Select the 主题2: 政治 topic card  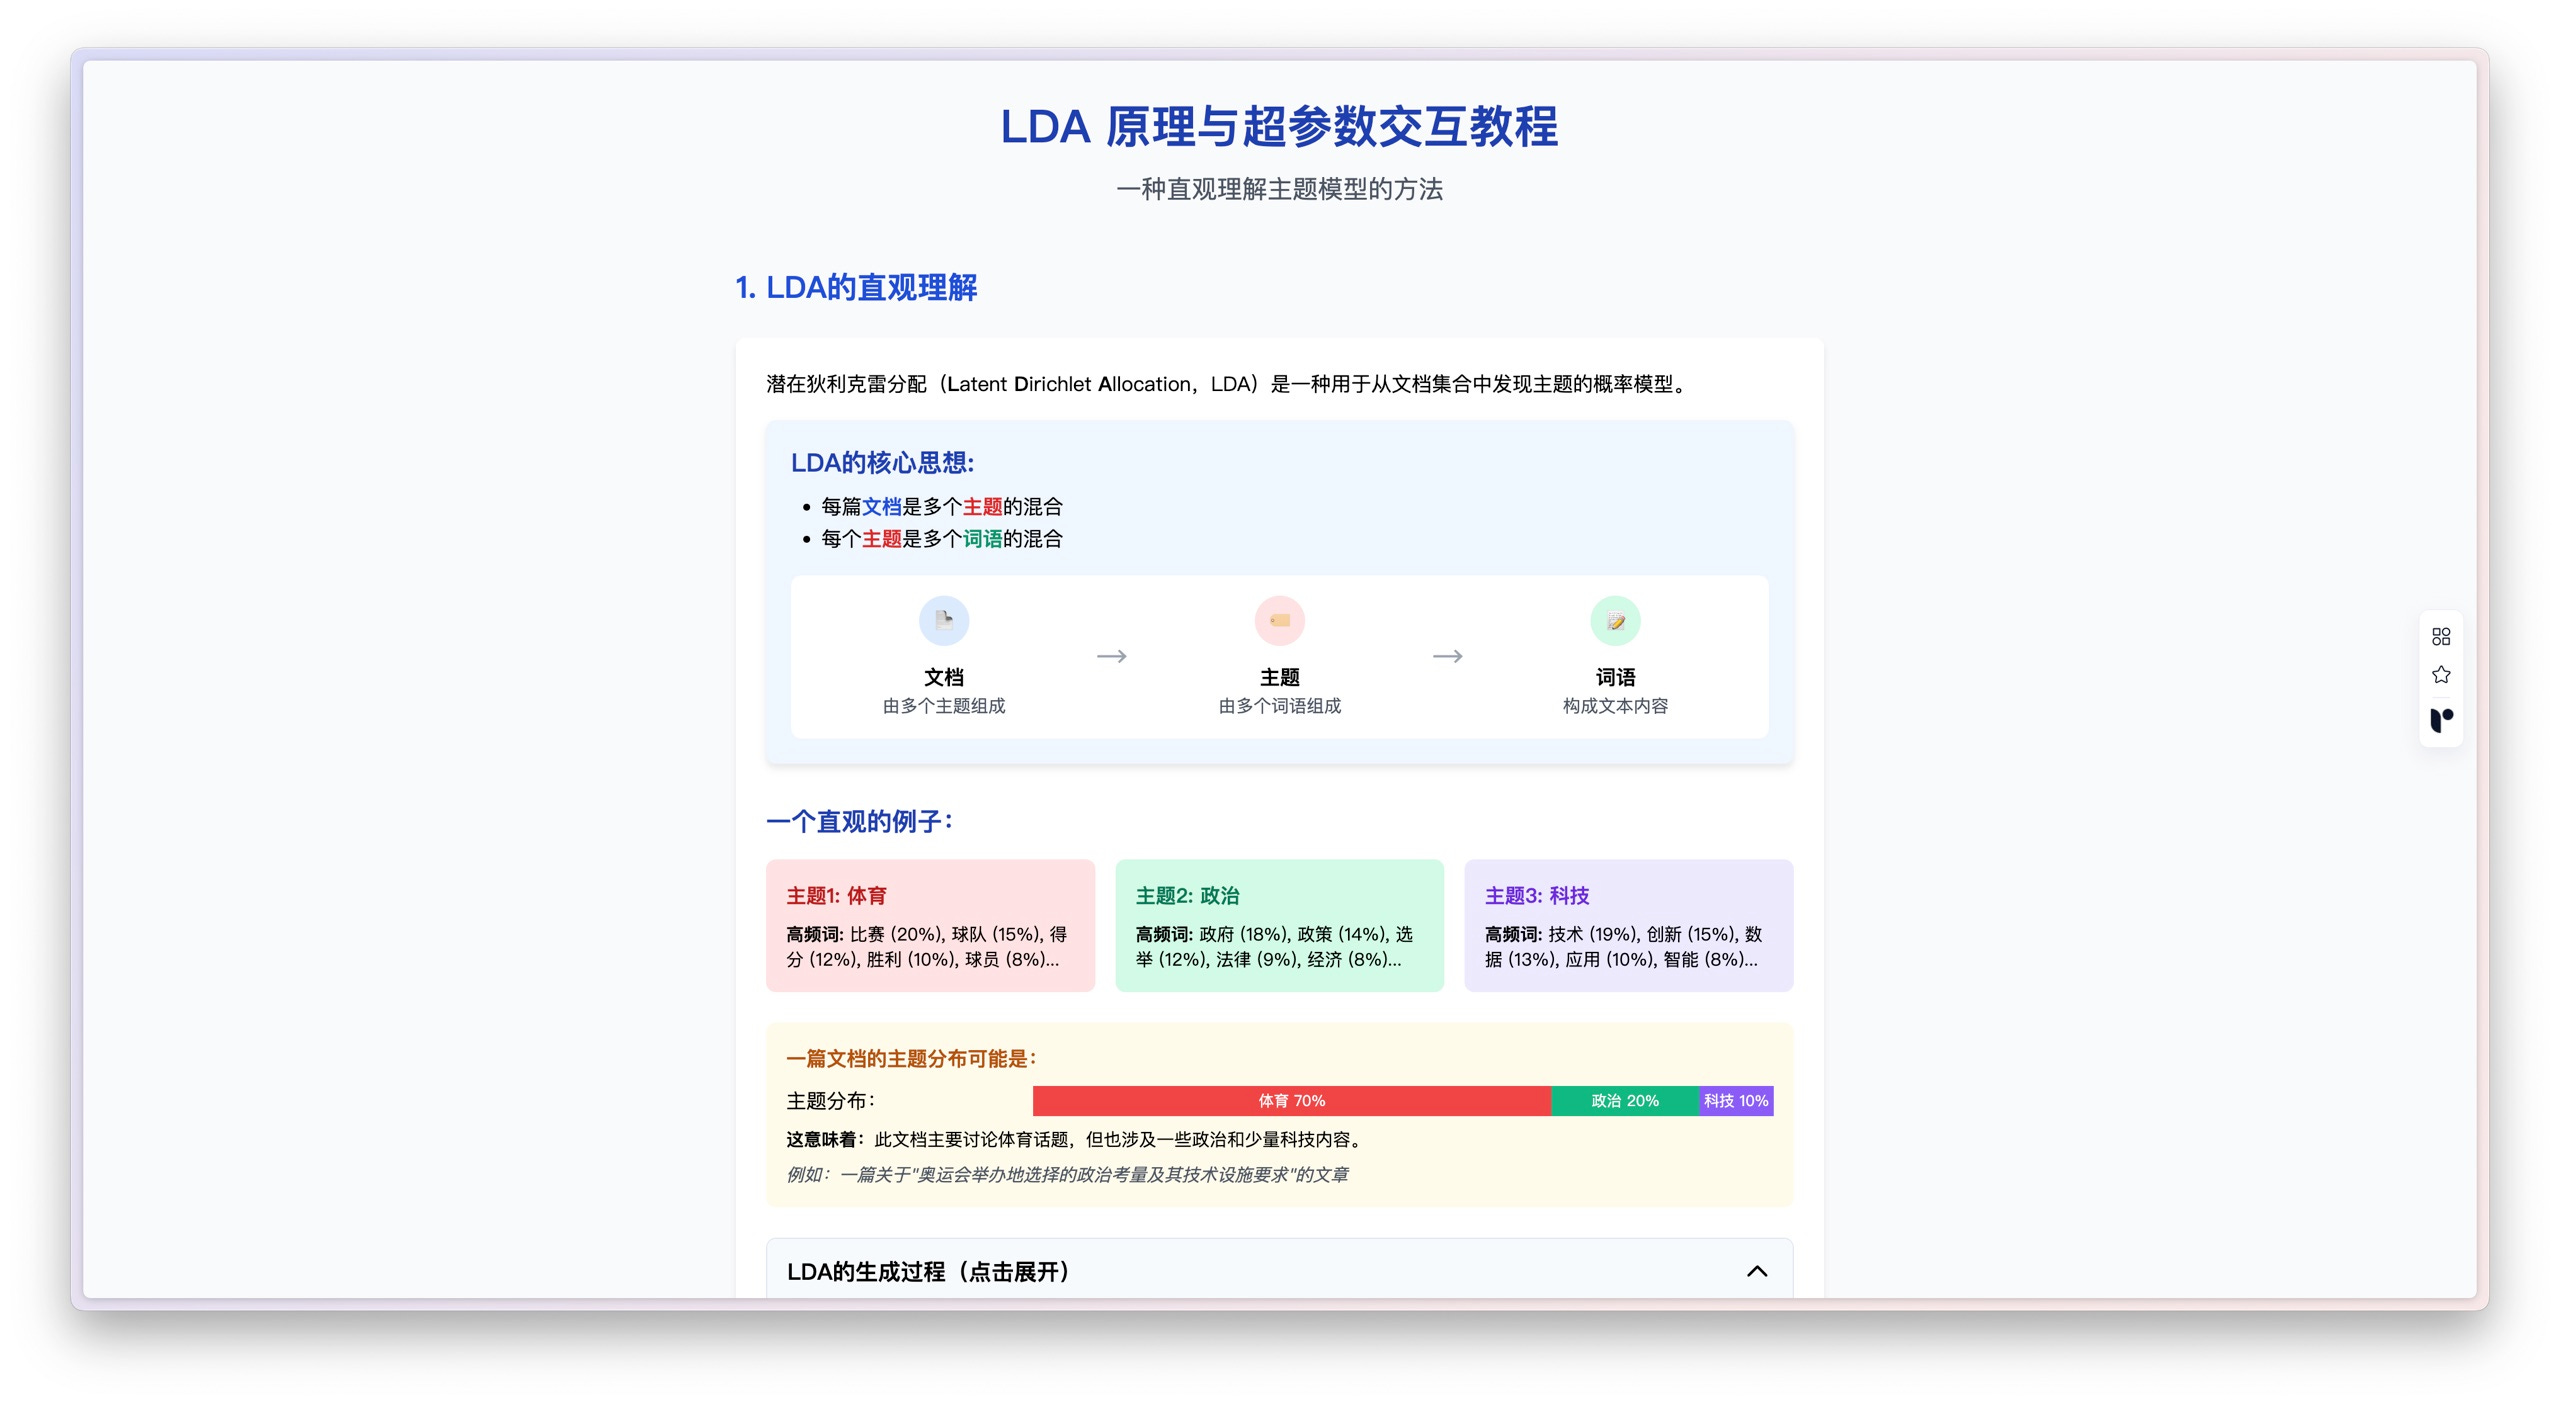(1279, 925)
